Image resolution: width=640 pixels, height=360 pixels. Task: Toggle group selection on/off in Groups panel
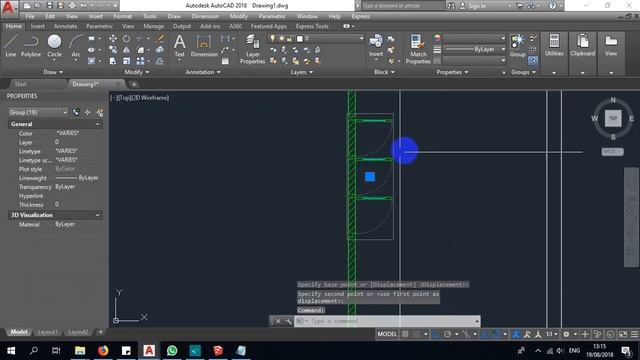pos(533,61)
